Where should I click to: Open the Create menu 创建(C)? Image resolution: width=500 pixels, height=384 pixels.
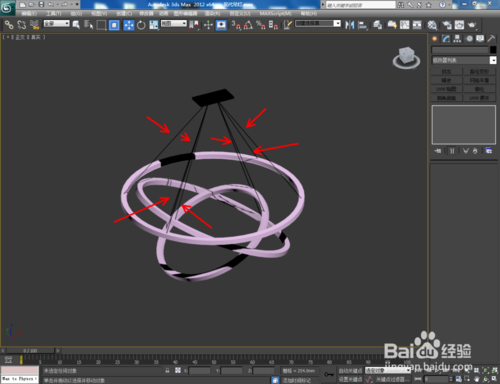(124, 13)
